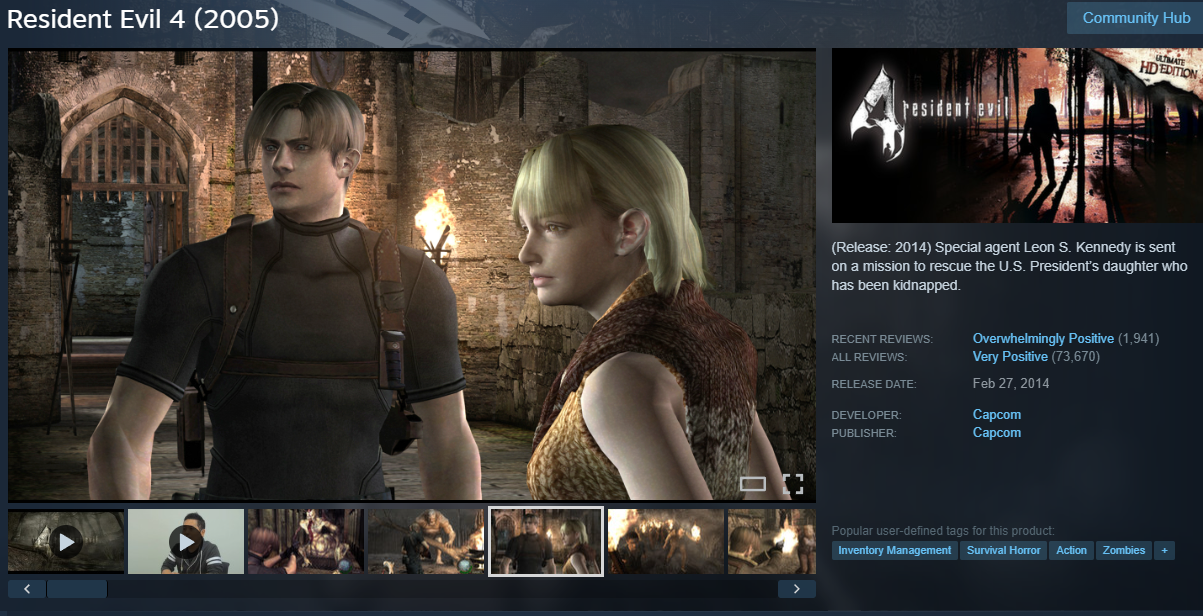Play the second video thumbnail with man
Image resolution: width=1203 pixels, height=616 pixels.
186,542
